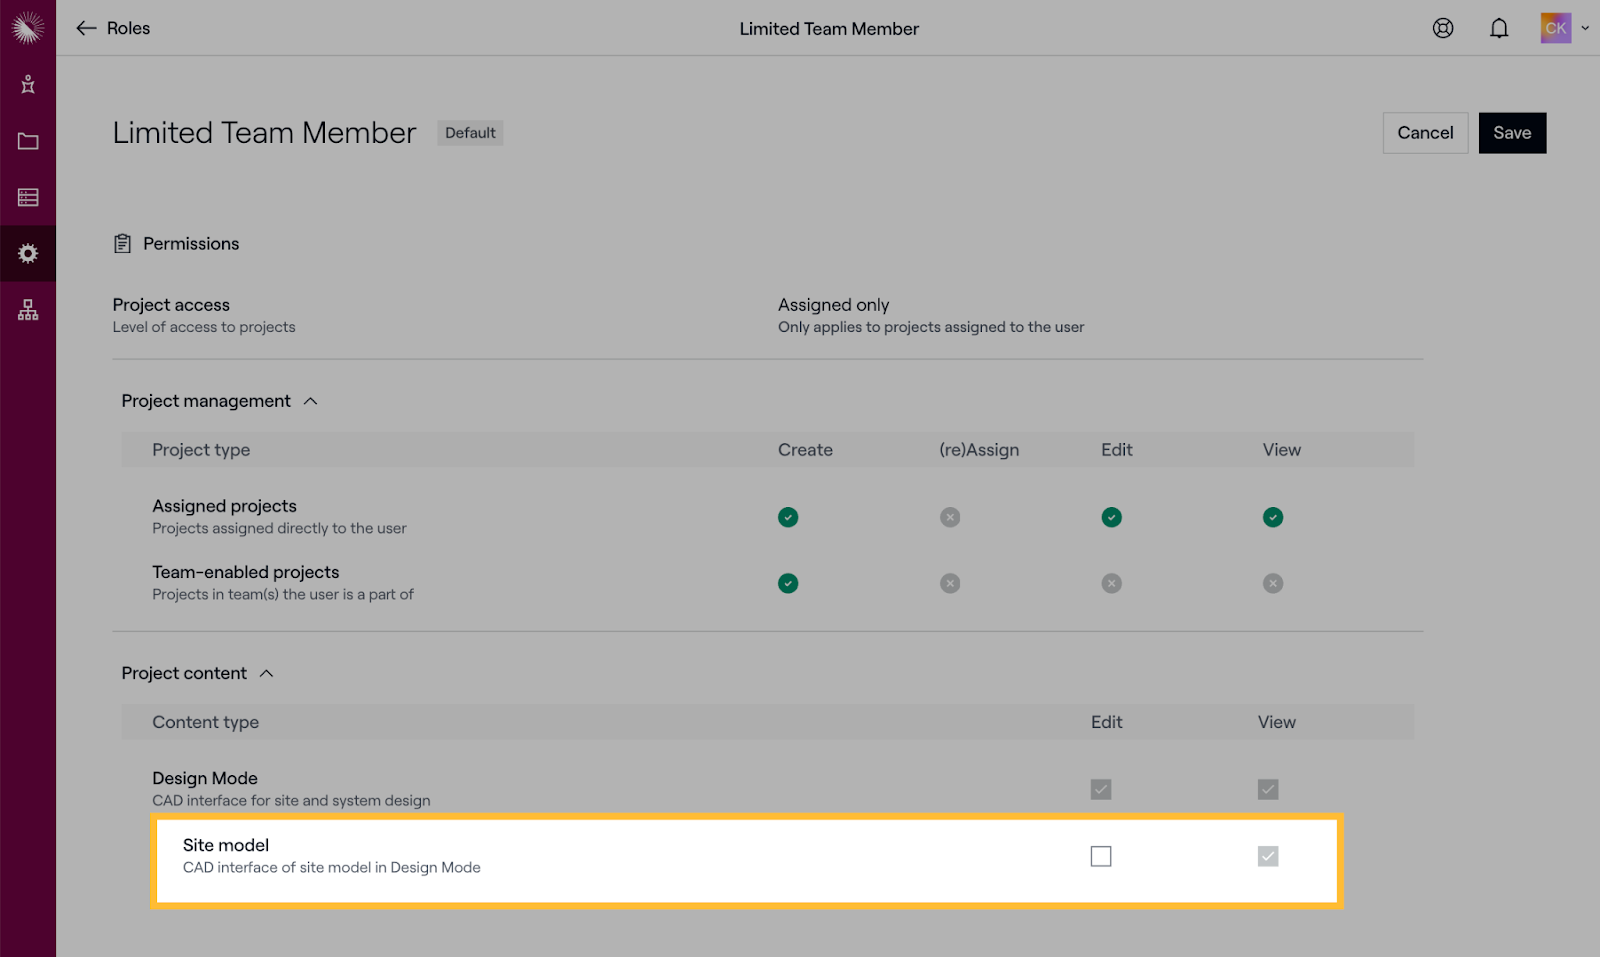Open the notifications bell
Viewport: 1600px width, 957px height.
pyautogui.click(x=1499, y=28)
